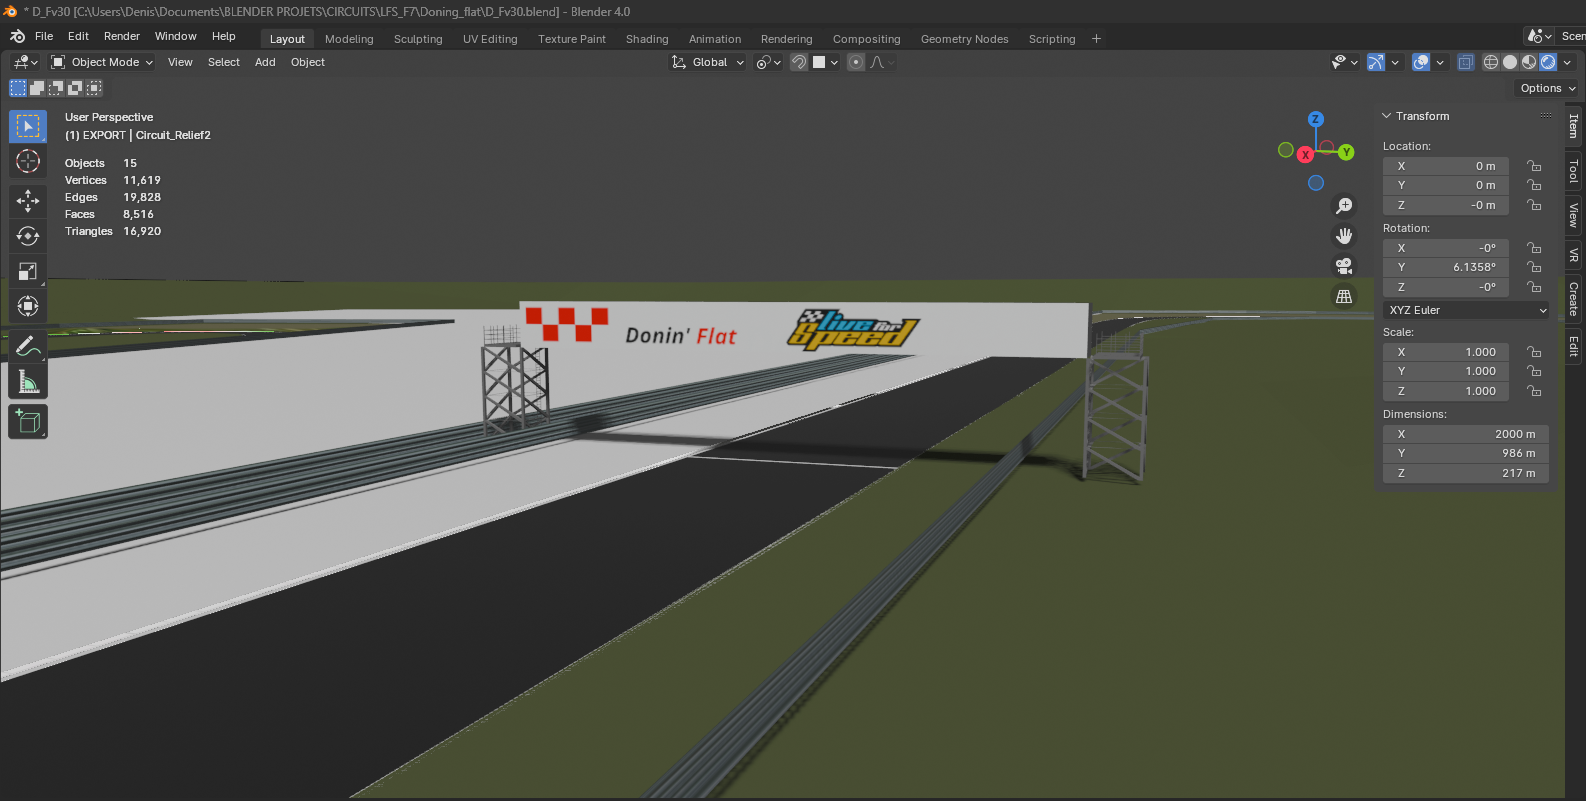Choose the Annotate pencil tool

pos(28,347)
